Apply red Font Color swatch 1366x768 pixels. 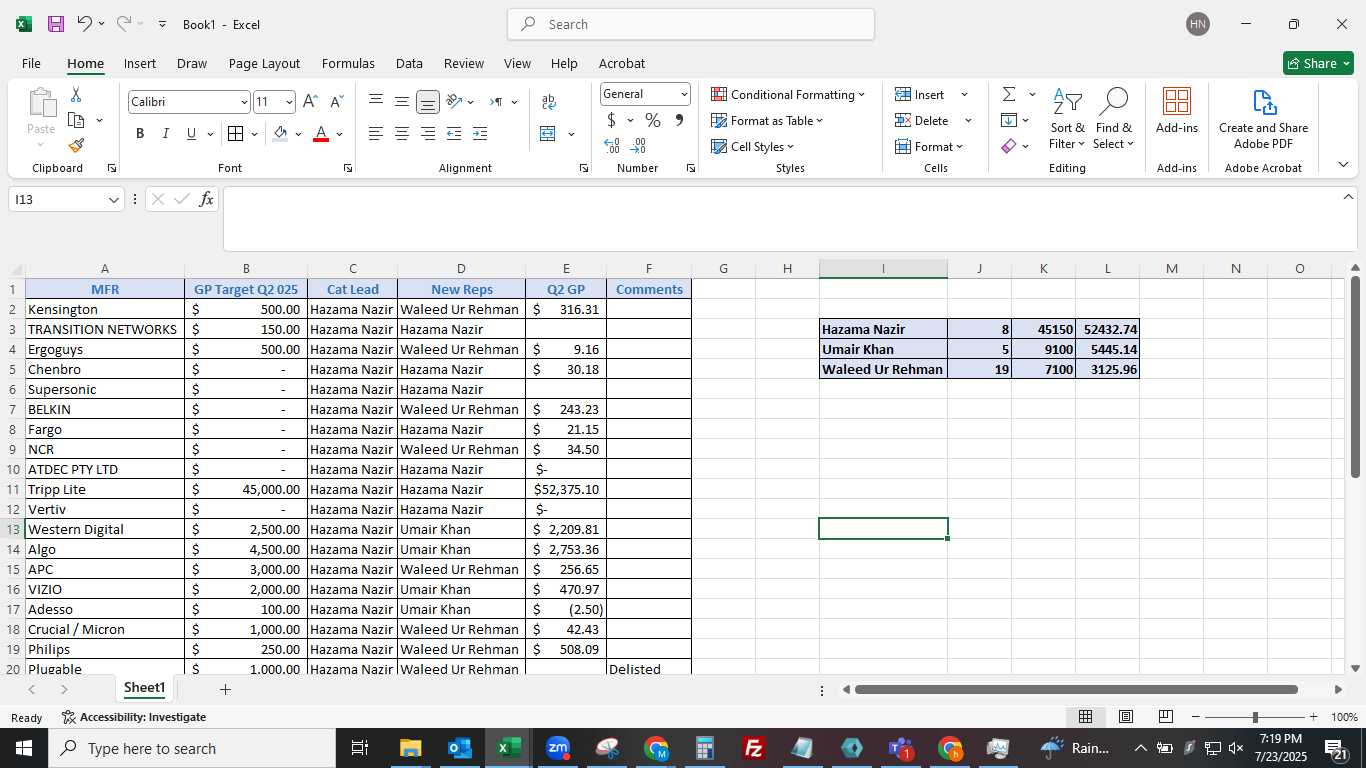click(x=321, y=133)
